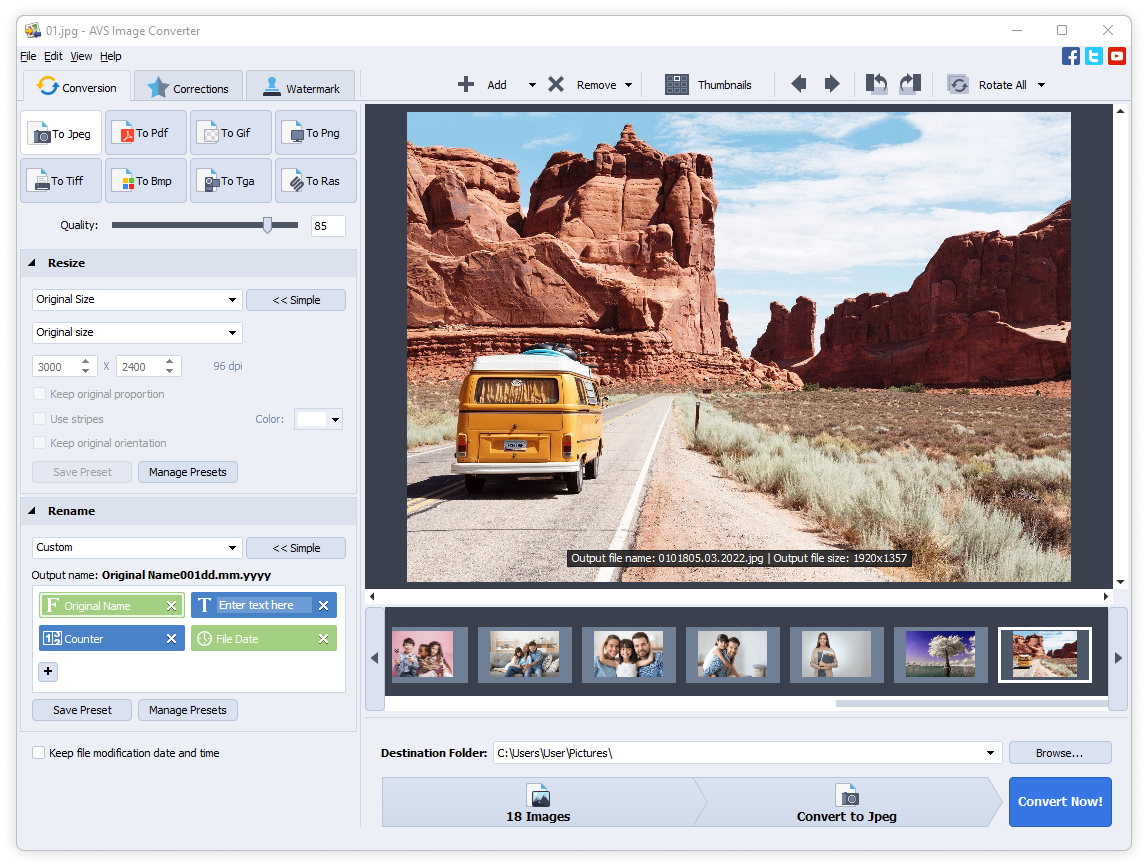1148x868 pixels.
Task: Rotate image clockwise
Action: pos(910,84)
